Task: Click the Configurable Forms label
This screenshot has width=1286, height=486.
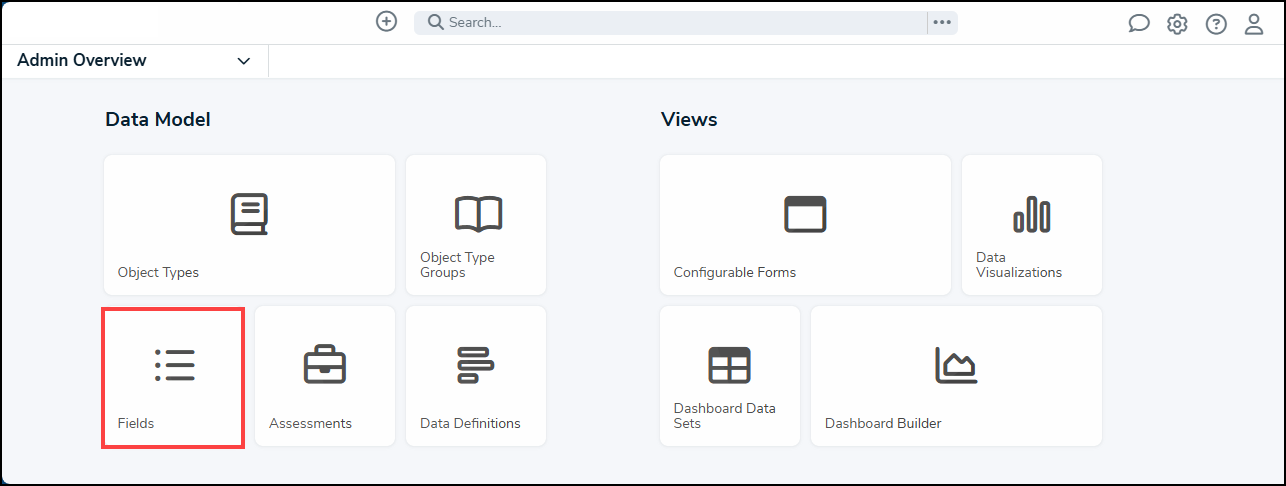Action: coord(735,272)
